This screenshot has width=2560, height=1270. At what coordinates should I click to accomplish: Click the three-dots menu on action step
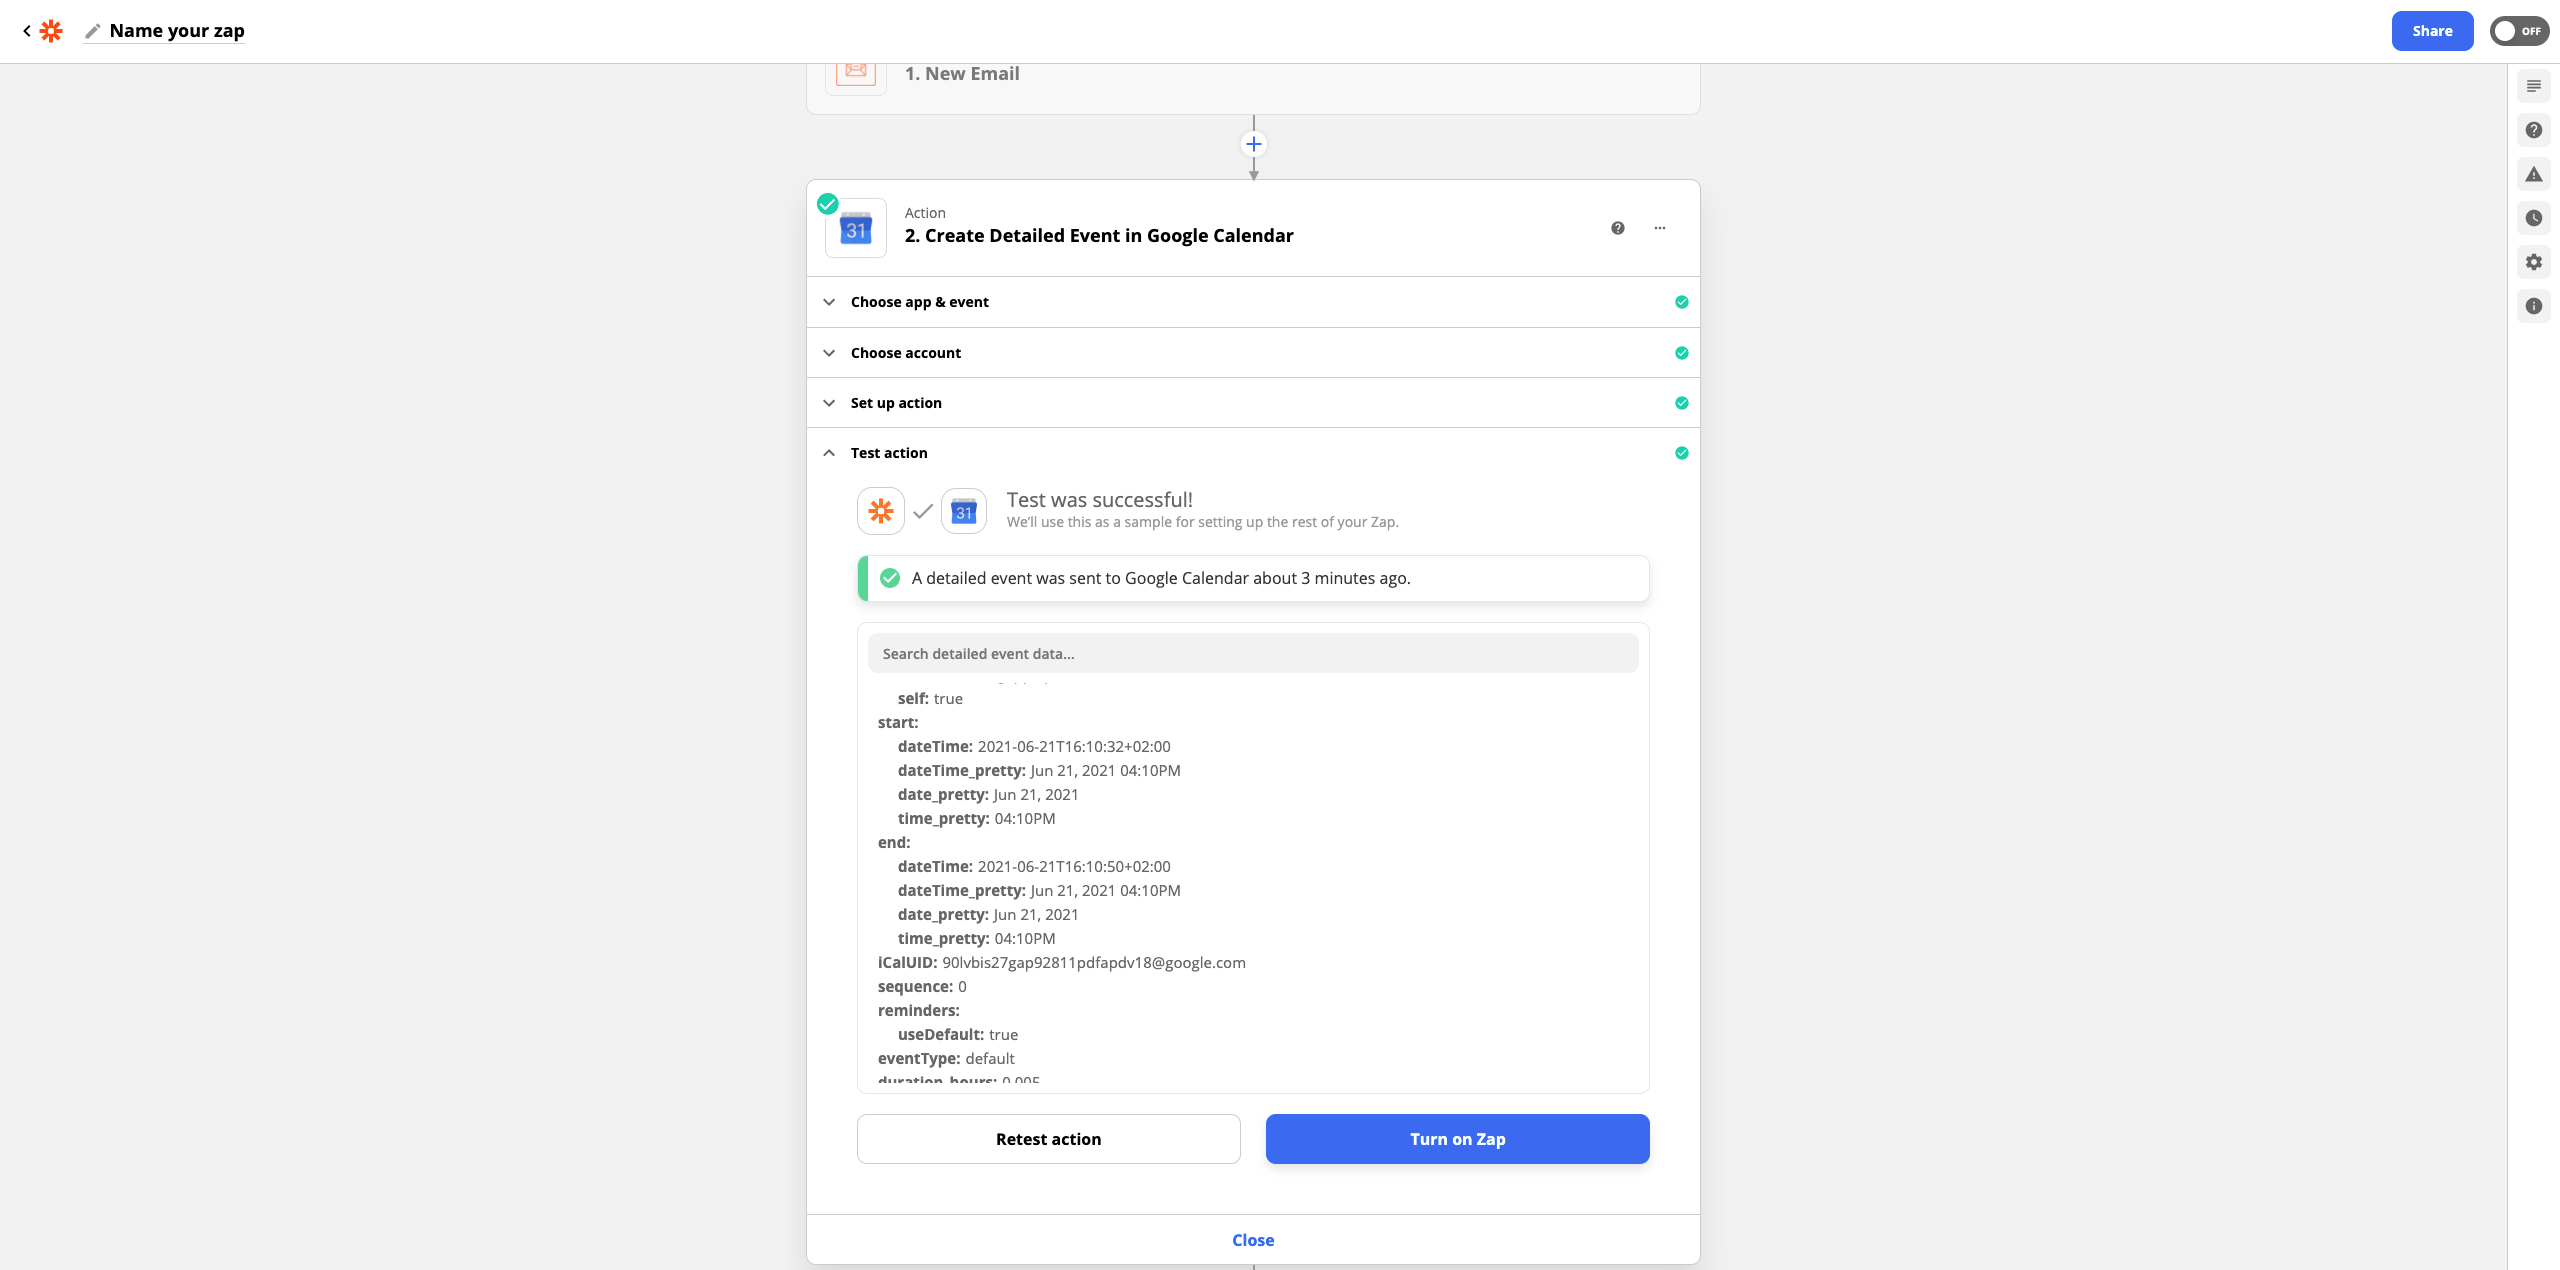(1660, 228)
